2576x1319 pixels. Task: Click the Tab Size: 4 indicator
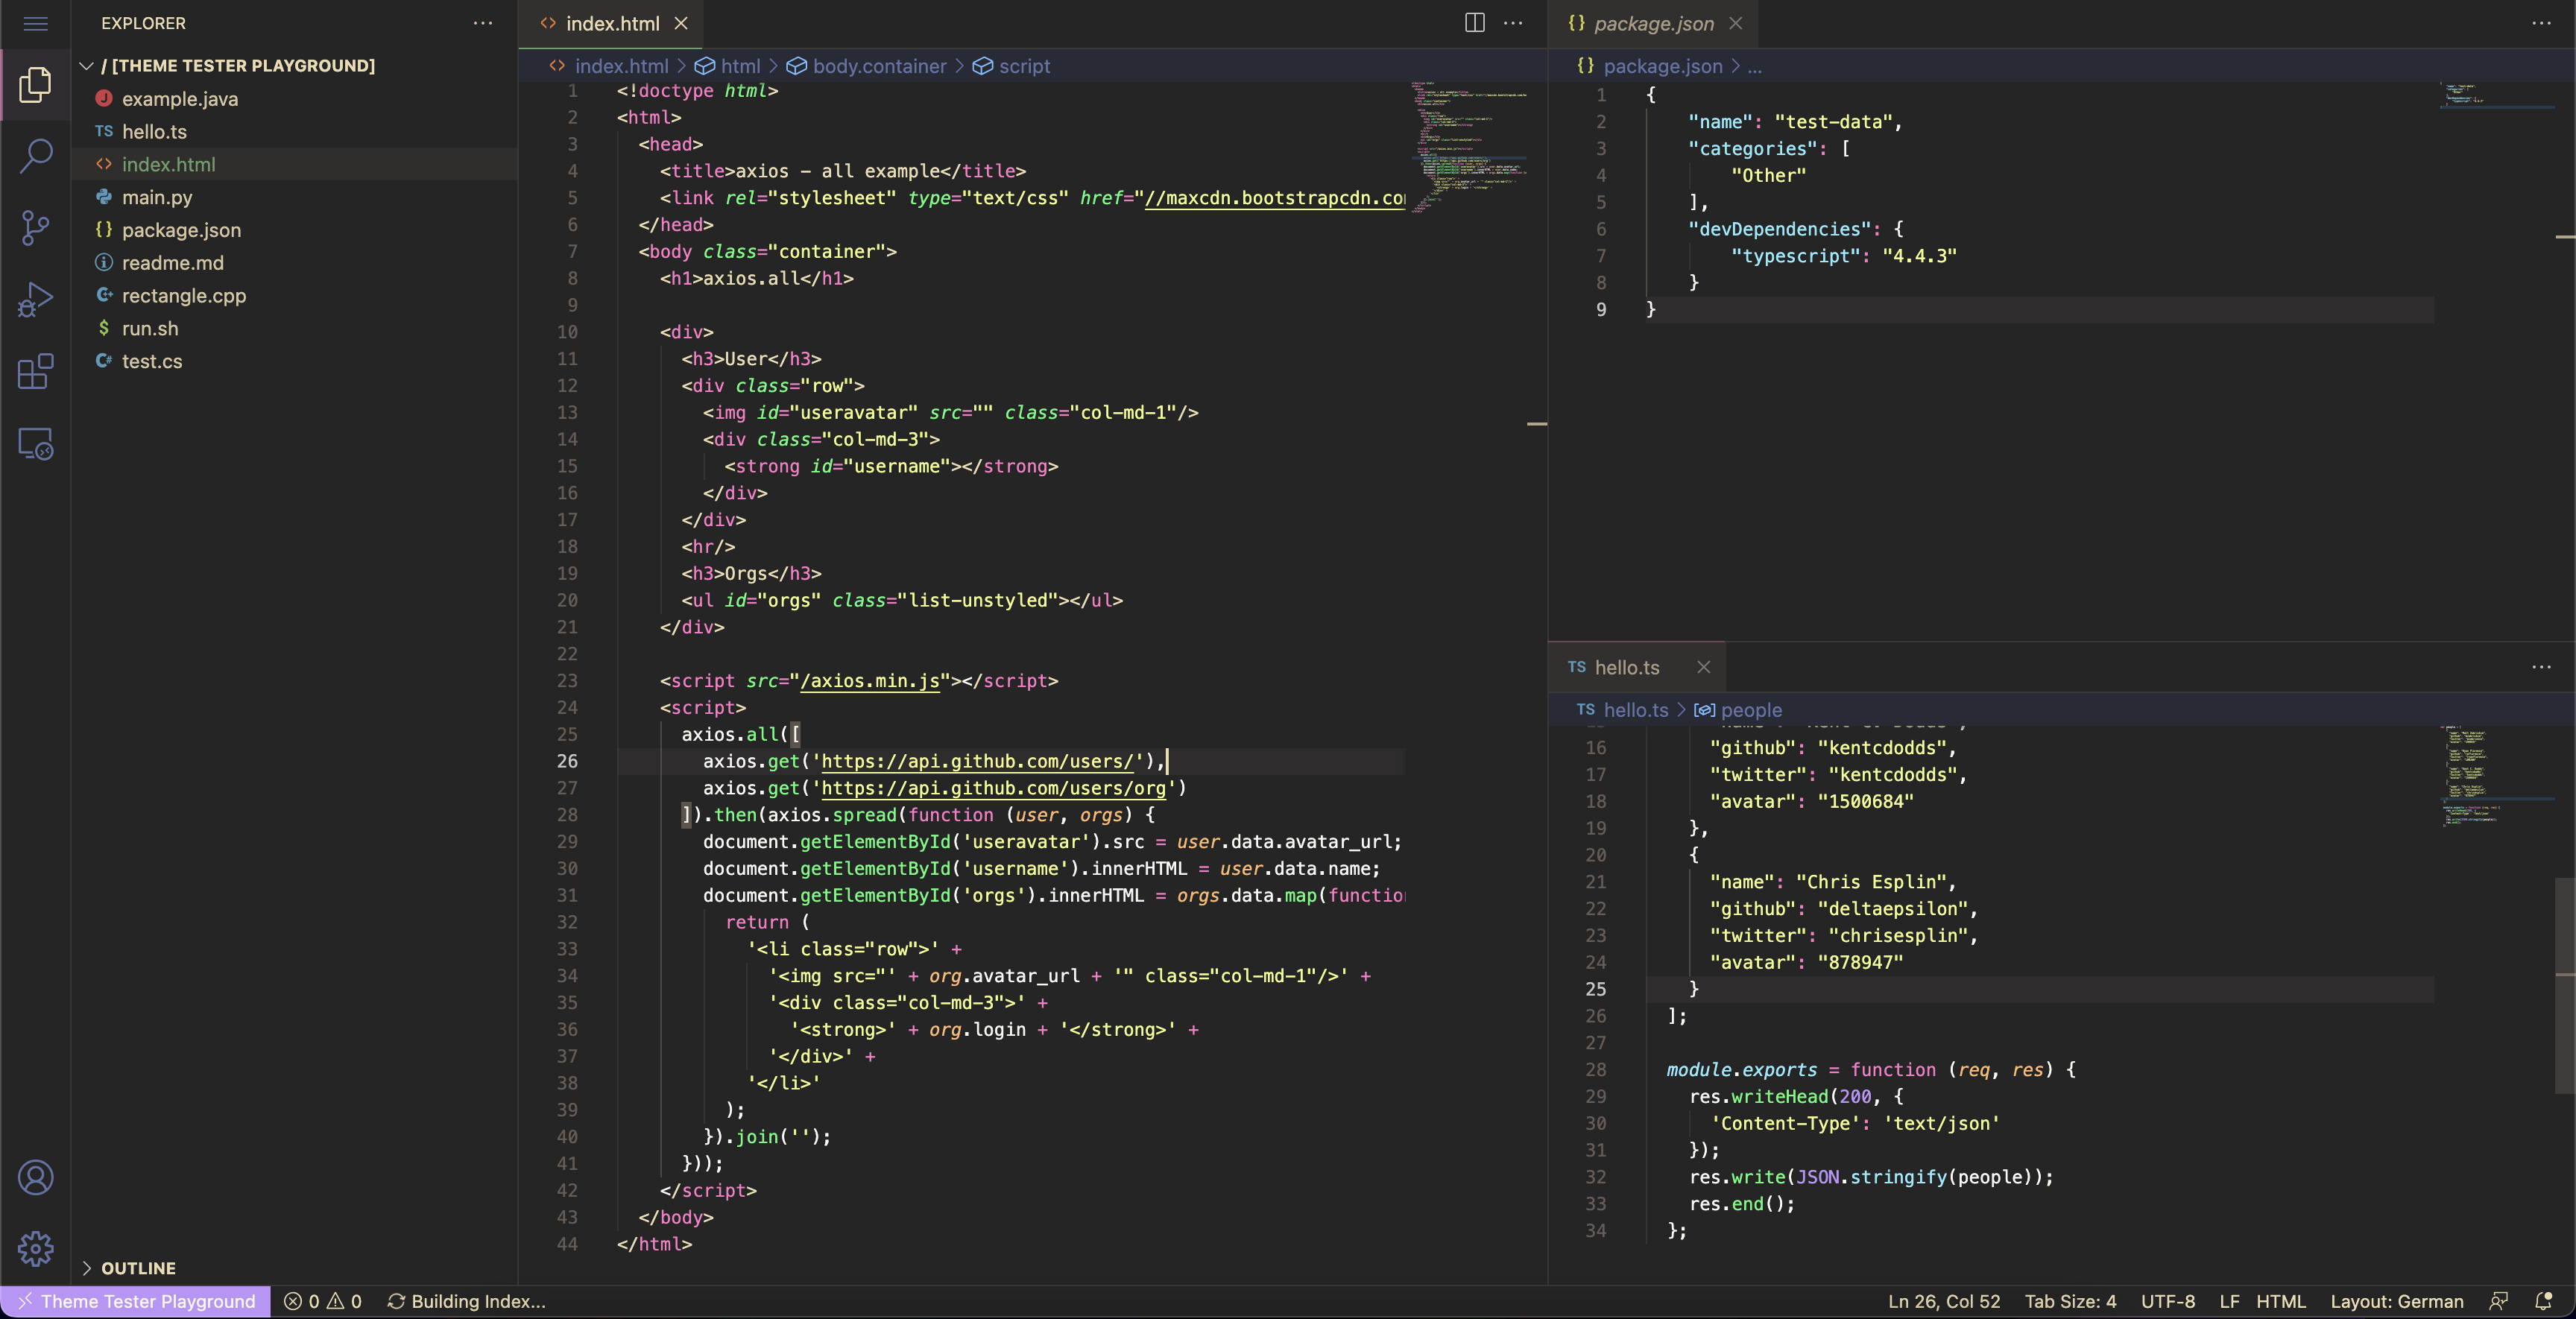tap(2070, 1301)
